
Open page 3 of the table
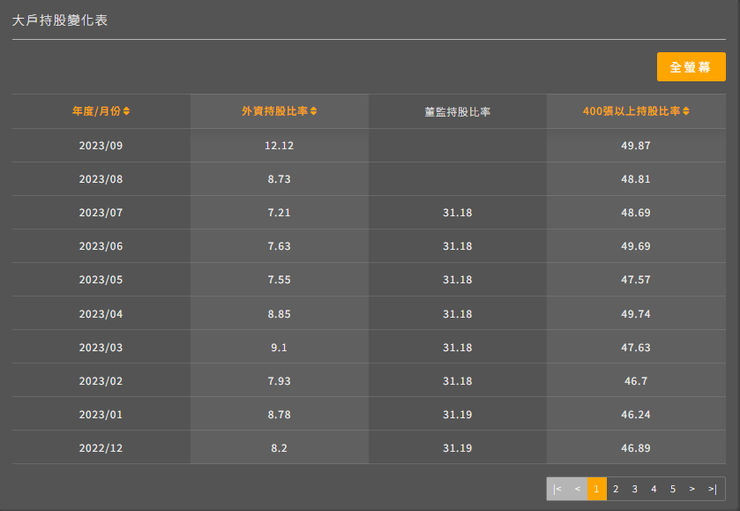coord(635,489)
